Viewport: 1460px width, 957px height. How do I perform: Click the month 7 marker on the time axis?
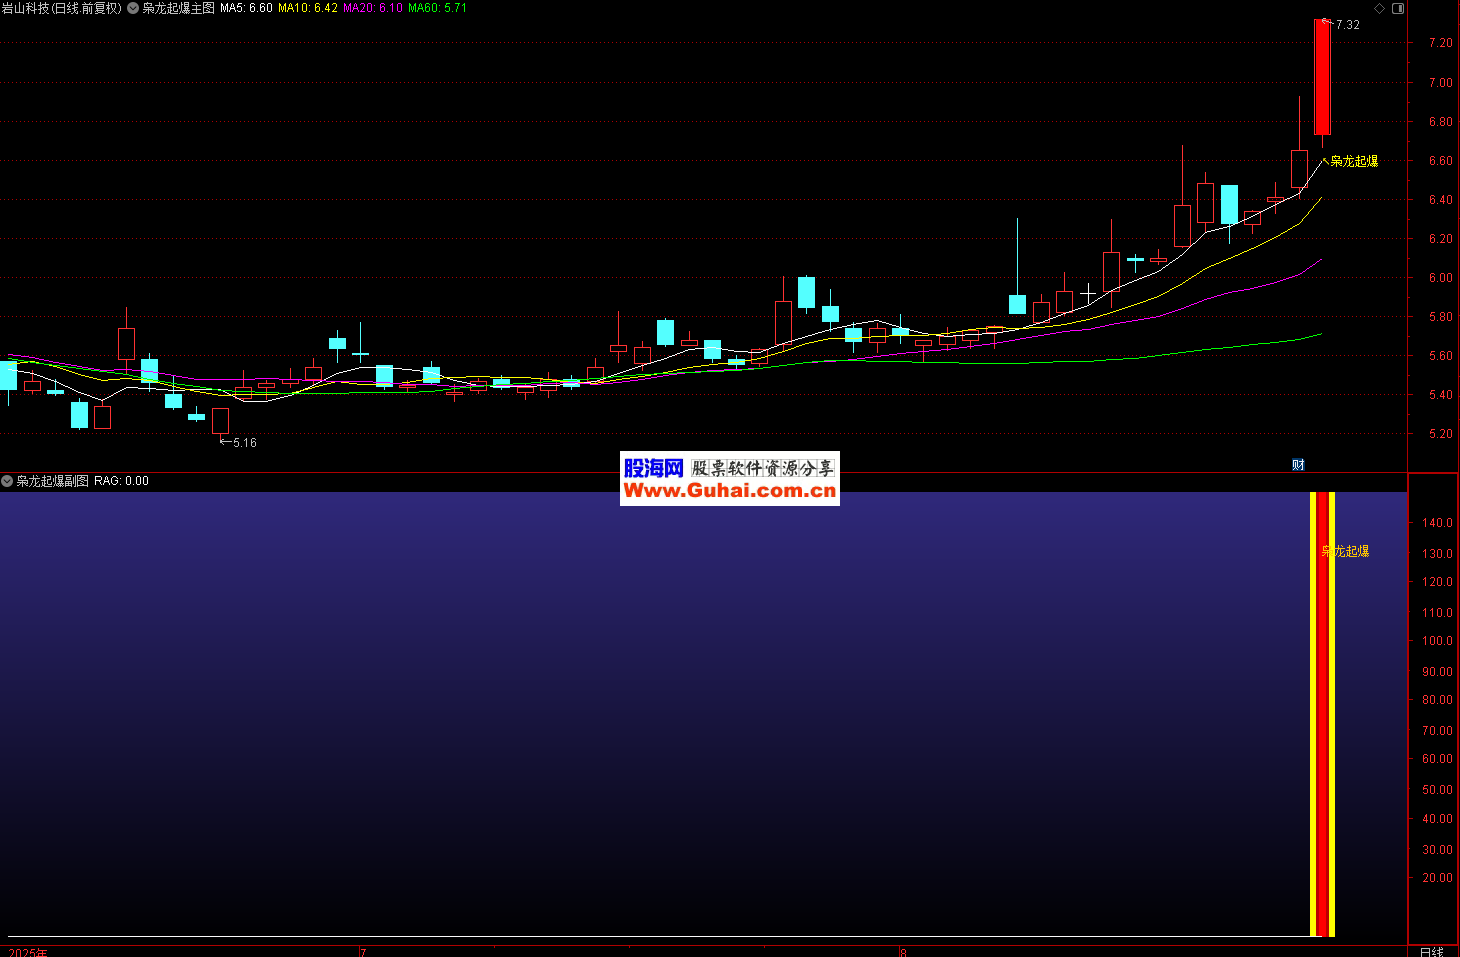[363, 952]
